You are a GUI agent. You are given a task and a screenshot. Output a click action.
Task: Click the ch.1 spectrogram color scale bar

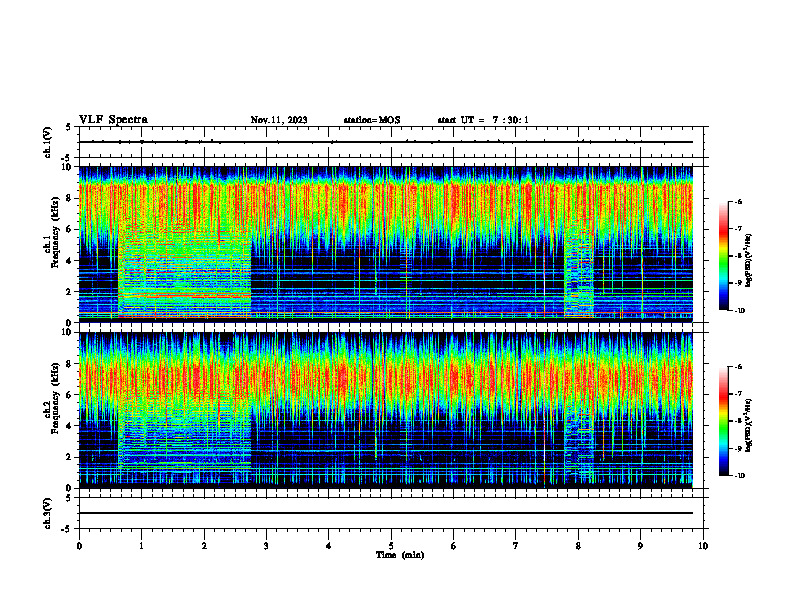(x=724, y=256)
